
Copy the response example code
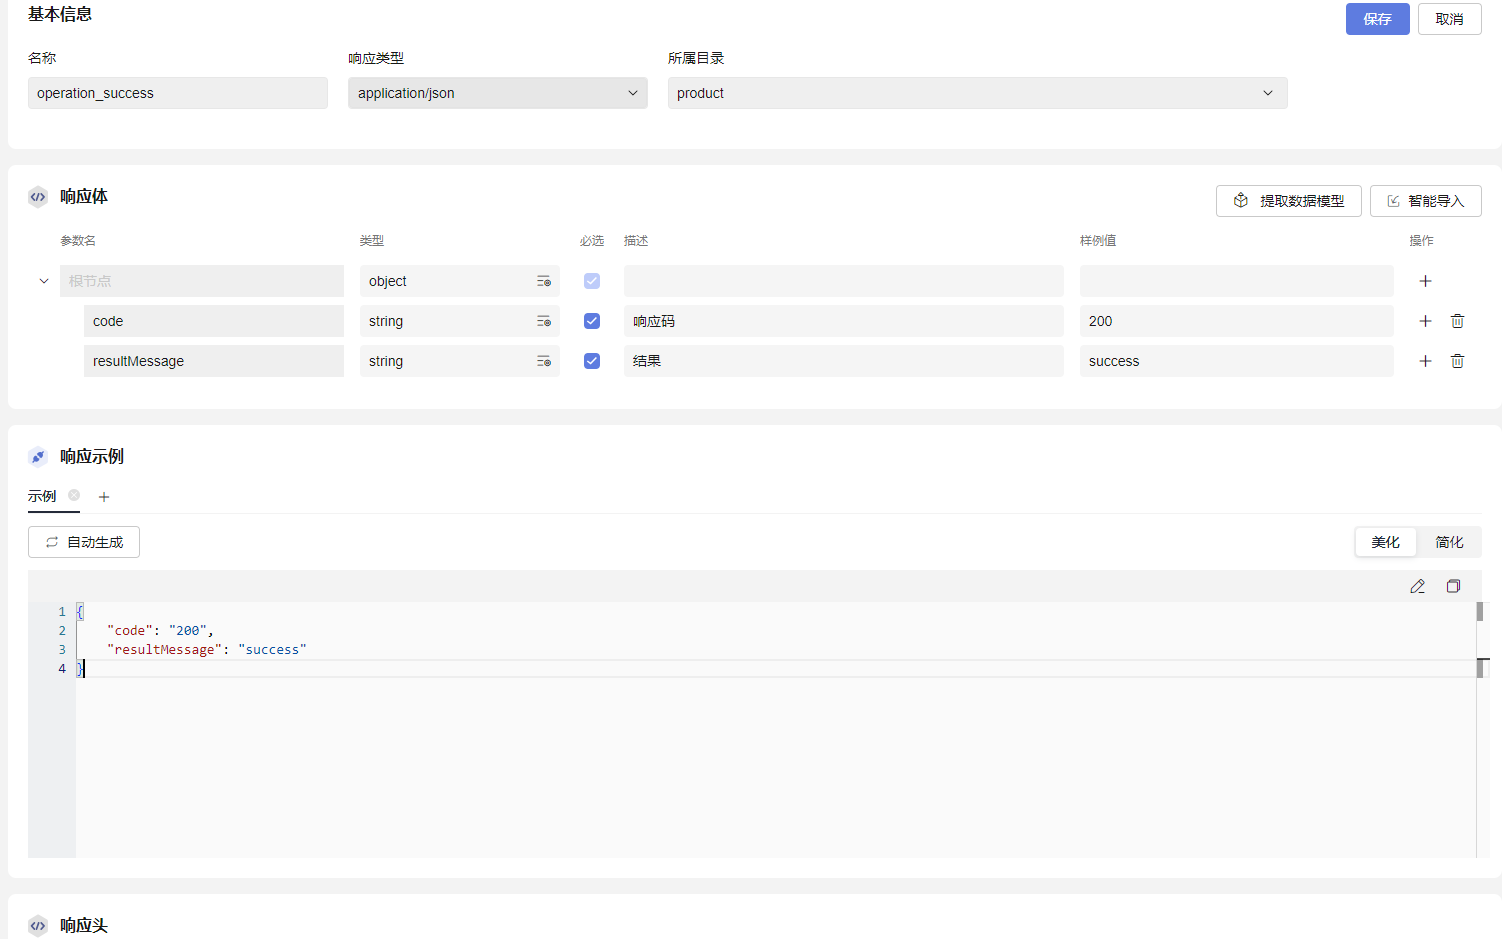click(x=1453, y=586)
